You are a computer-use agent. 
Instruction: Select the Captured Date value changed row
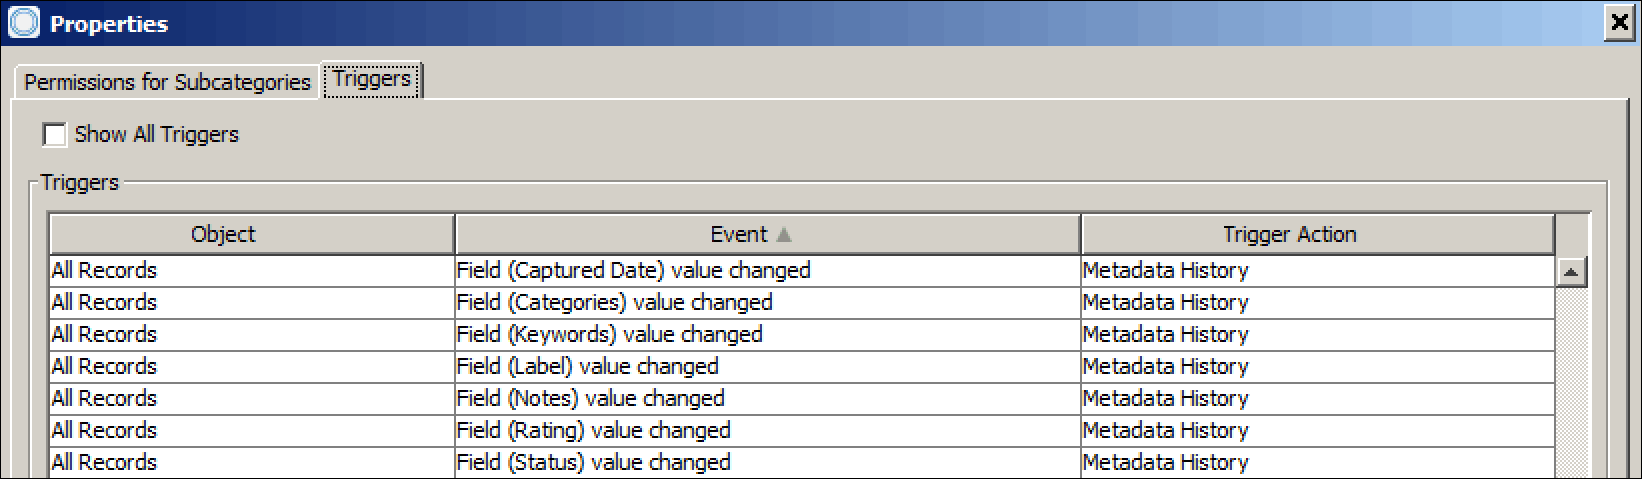[x=633, y=270]
